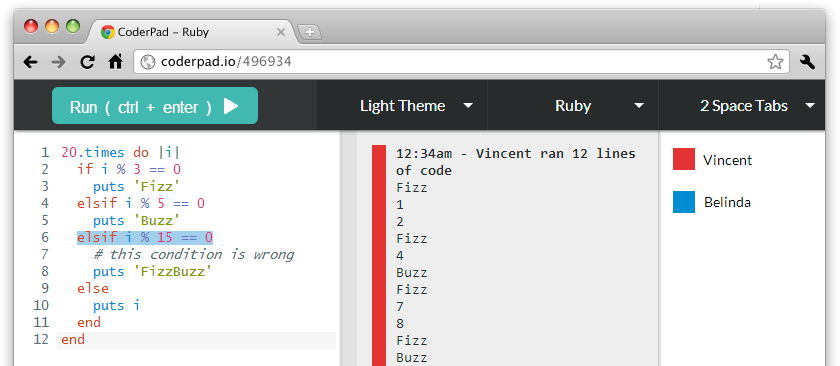Bookmark page with the star icon
This screenshot has width=840, height=366.
coord(775,62)
